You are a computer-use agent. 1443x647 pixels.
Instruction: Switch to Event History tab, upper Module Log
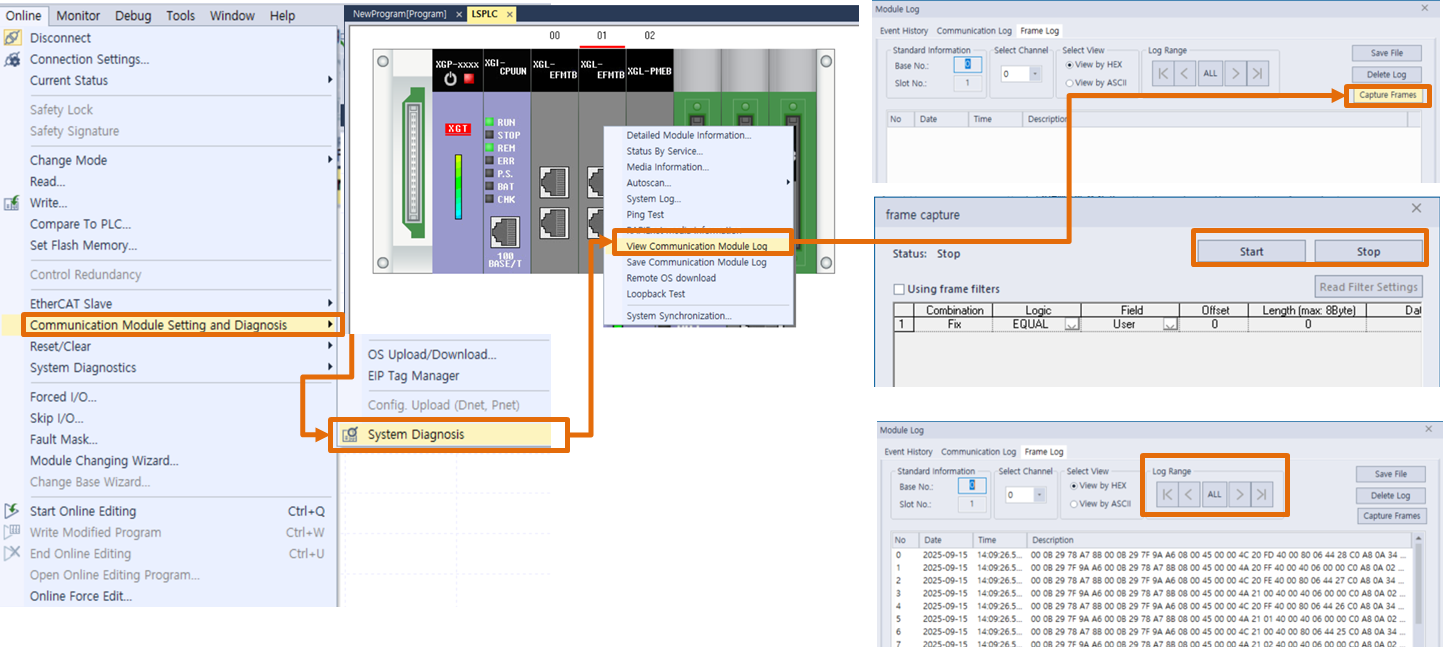[904, 31]
